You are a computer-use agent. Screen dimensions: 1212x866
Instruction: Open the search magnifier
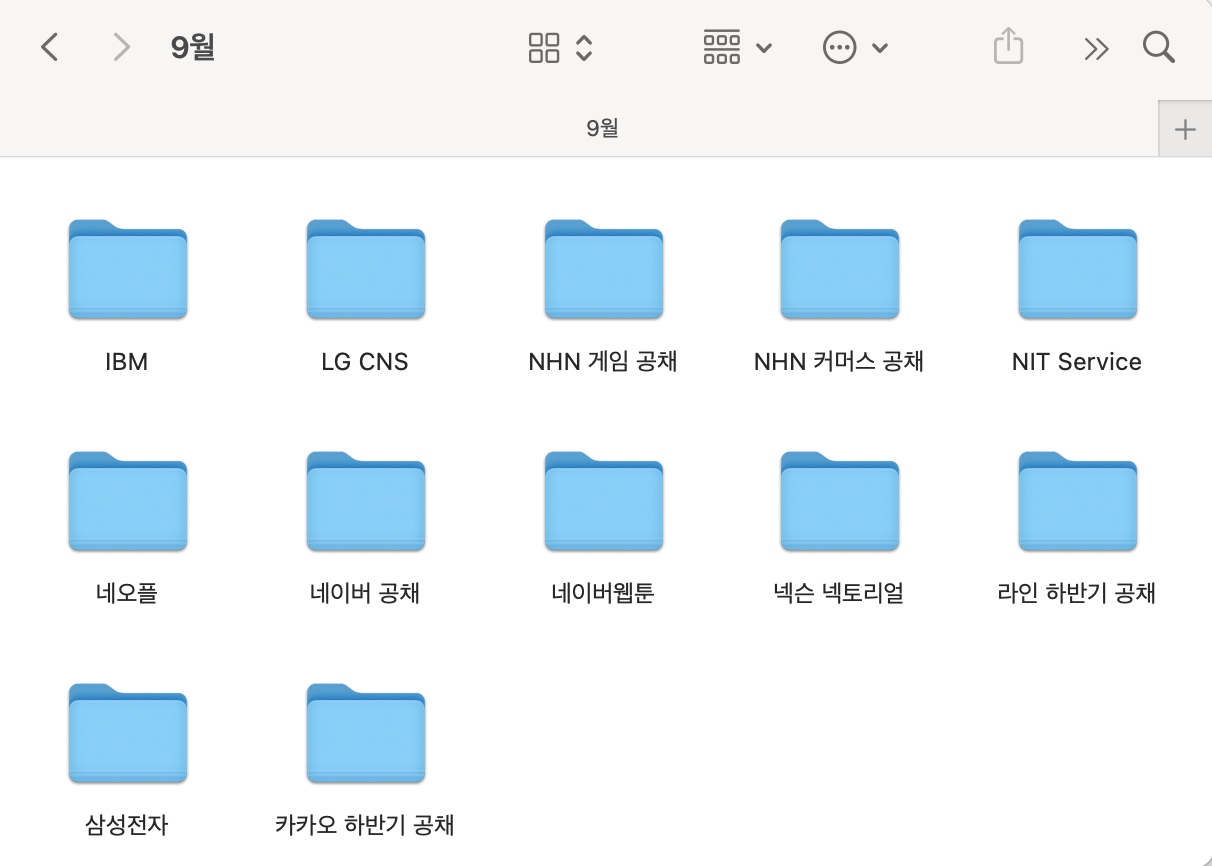(x=1158, y=47)
